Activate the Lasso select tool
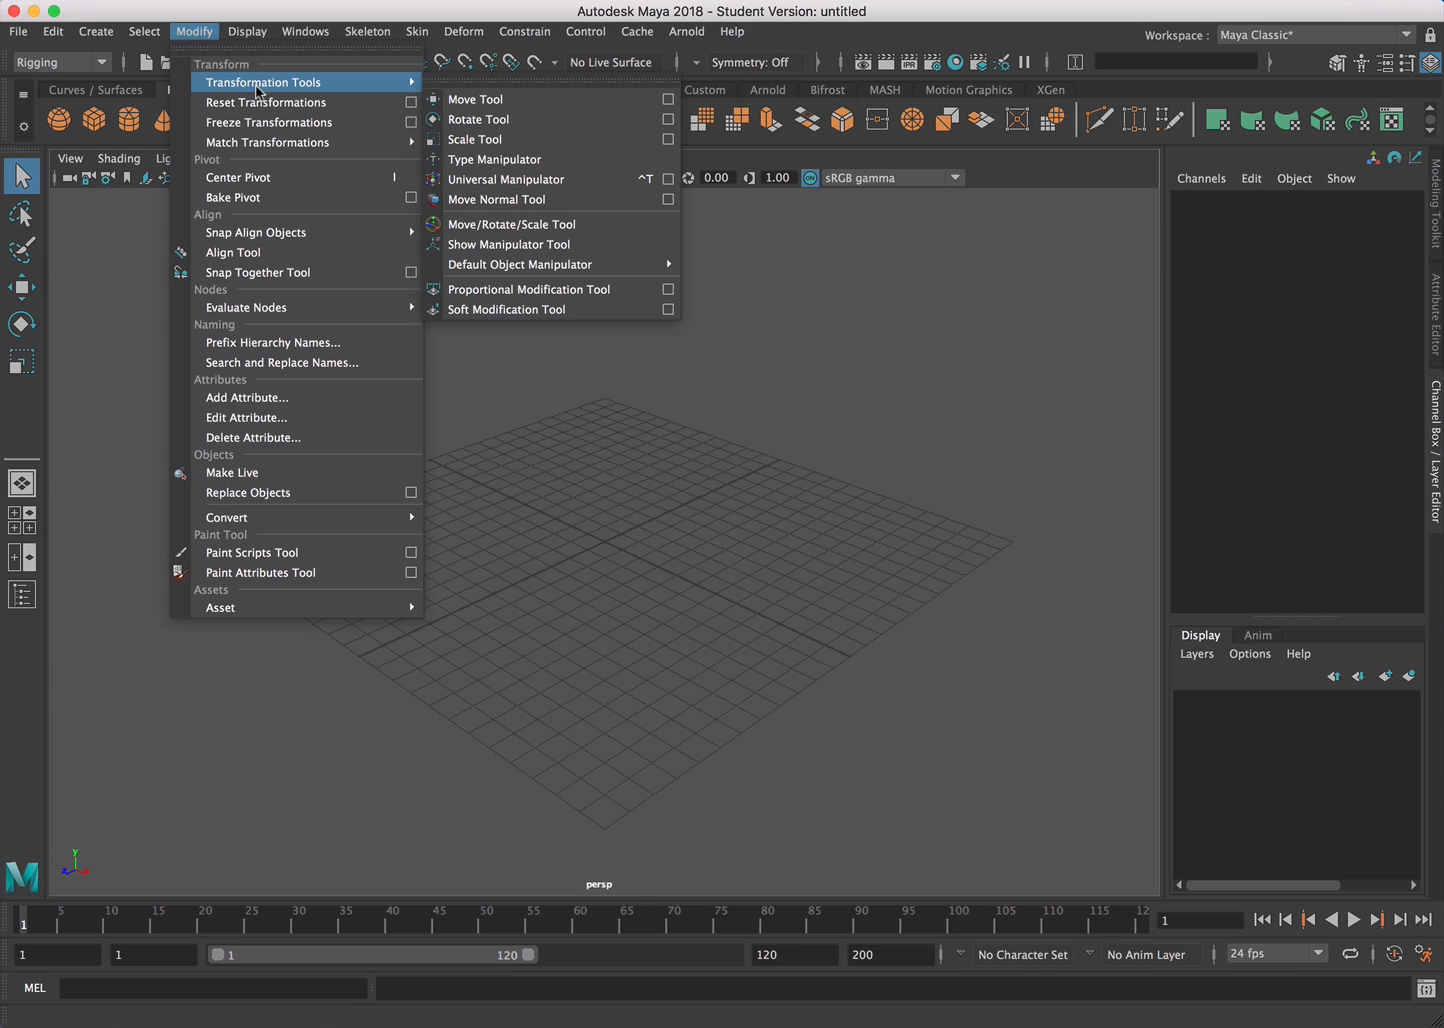Viewport: 1444px width, 1028px height. click(x=22, y=214)
